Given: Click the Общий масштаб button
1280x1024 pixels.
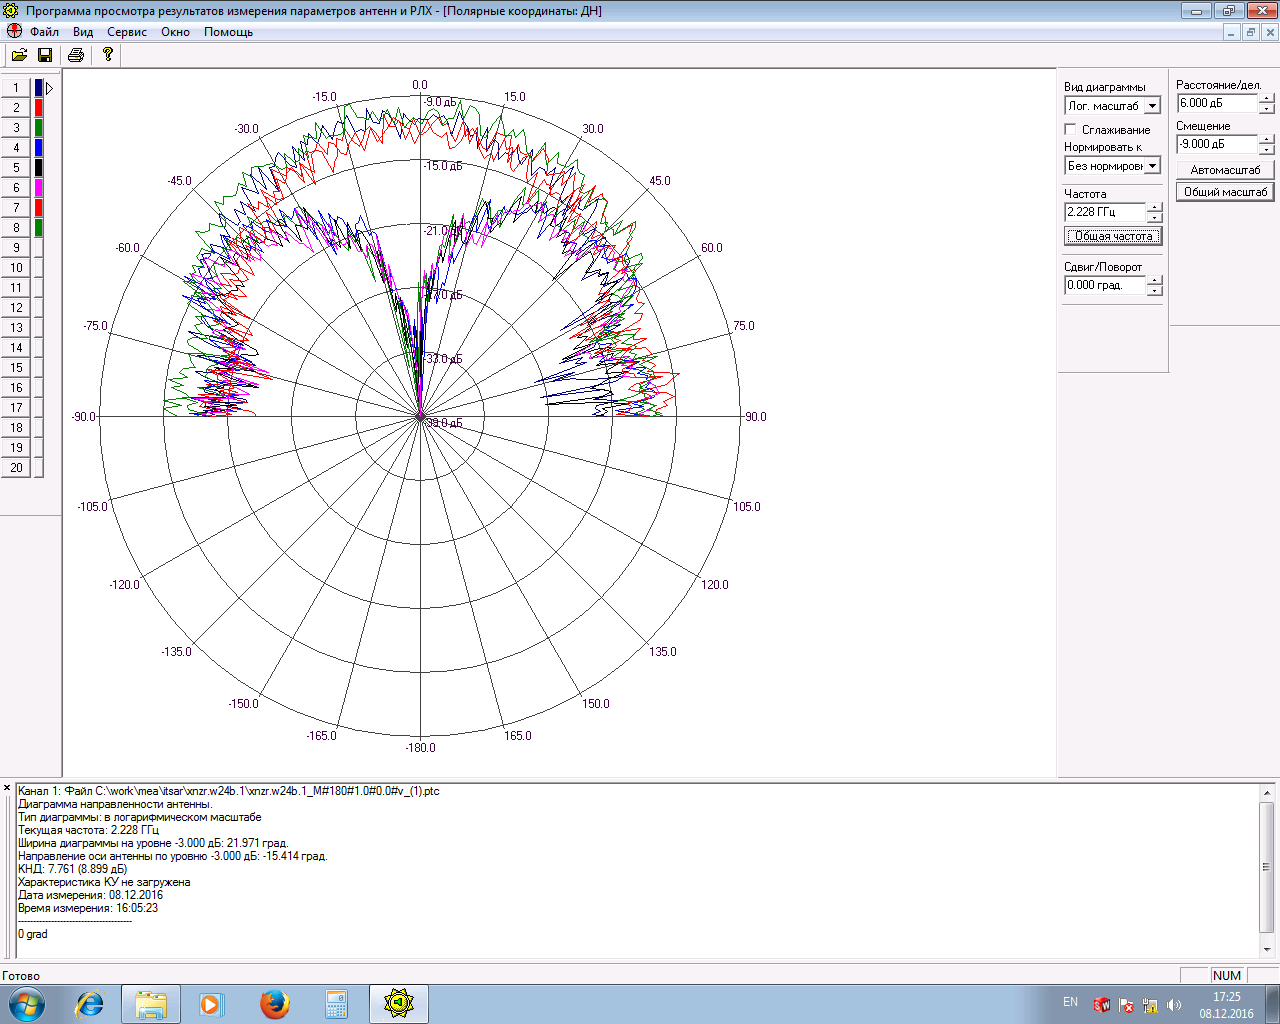Looking at the screenshot, I should tap(1225, 191).
